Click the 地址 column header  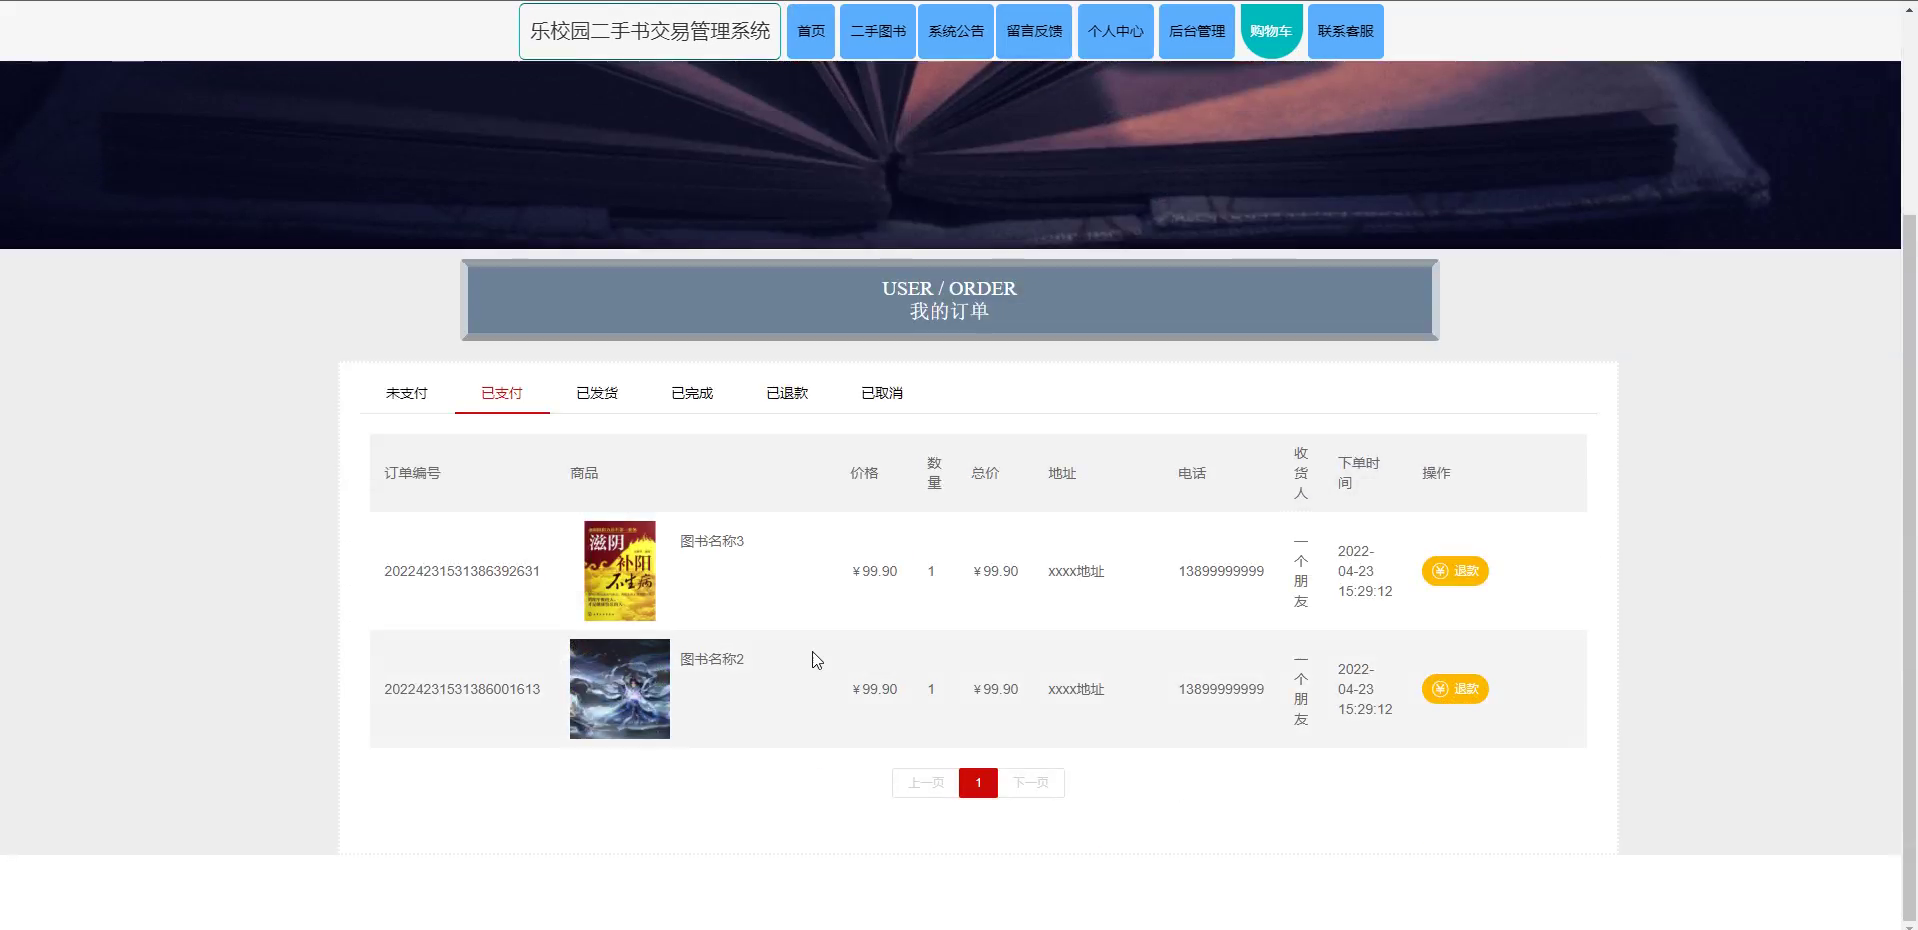1062,473
